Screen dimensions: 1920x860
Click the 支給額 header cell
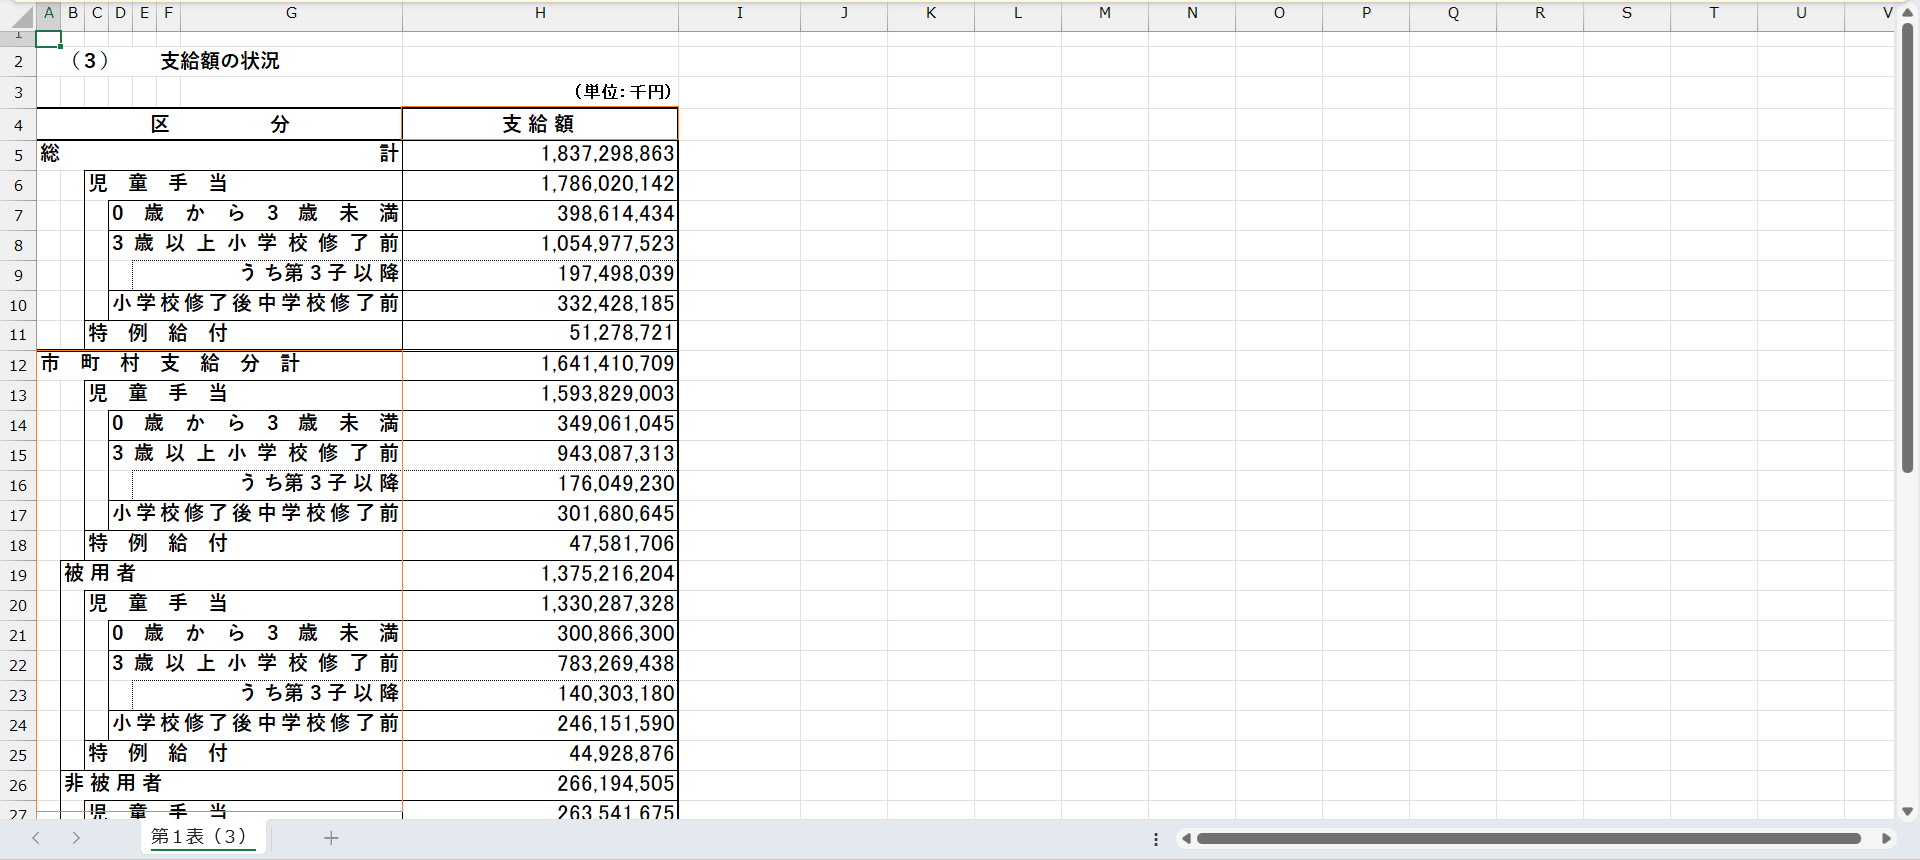539,124
